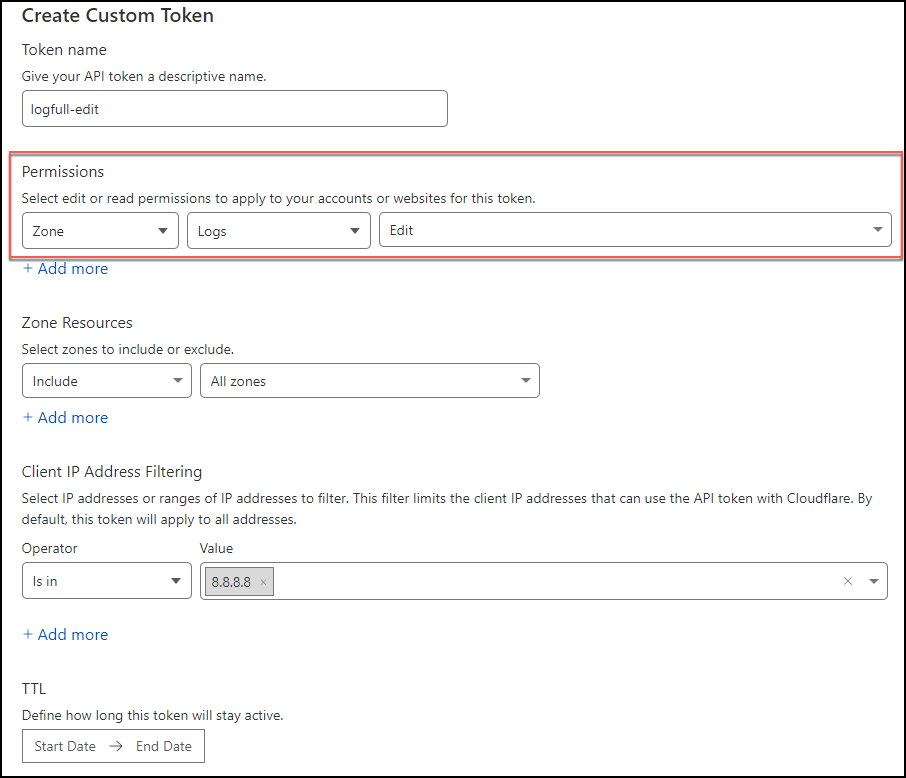The height and width of the screenshot is (778, 906).
Task: Add more under Zone Resources
Action: (x=65, y=418)
